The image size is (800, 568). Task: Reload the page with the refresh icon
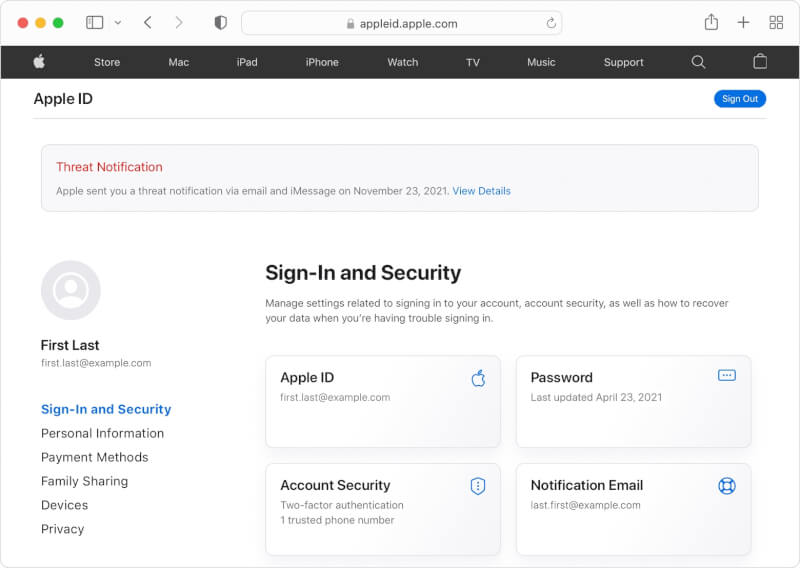point(551,23)
